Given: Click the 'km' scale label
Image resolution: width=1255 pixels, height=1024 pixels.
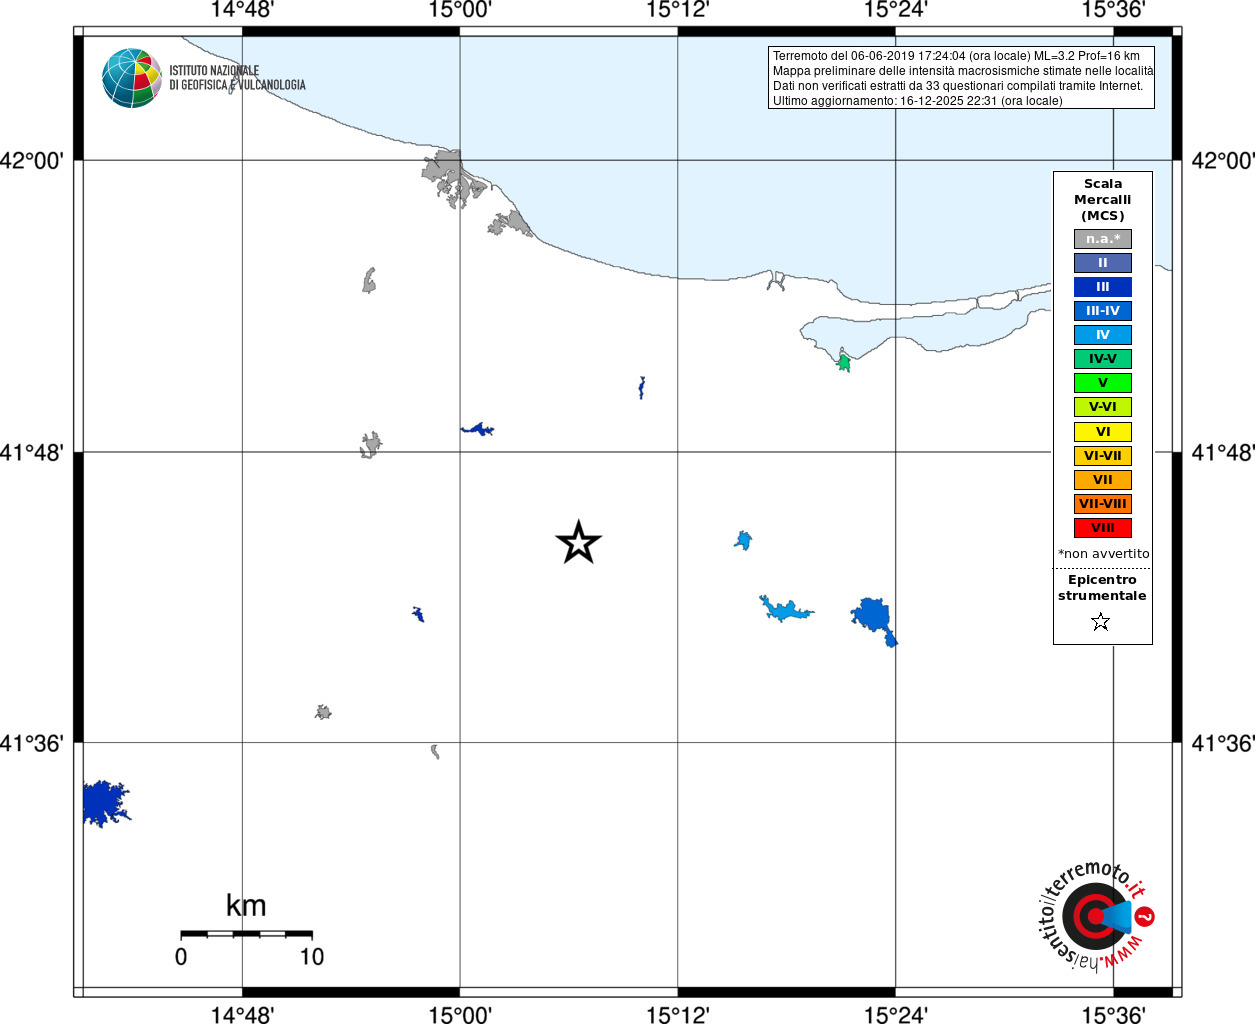Looking at the screenshot, I should click(246, 905).
